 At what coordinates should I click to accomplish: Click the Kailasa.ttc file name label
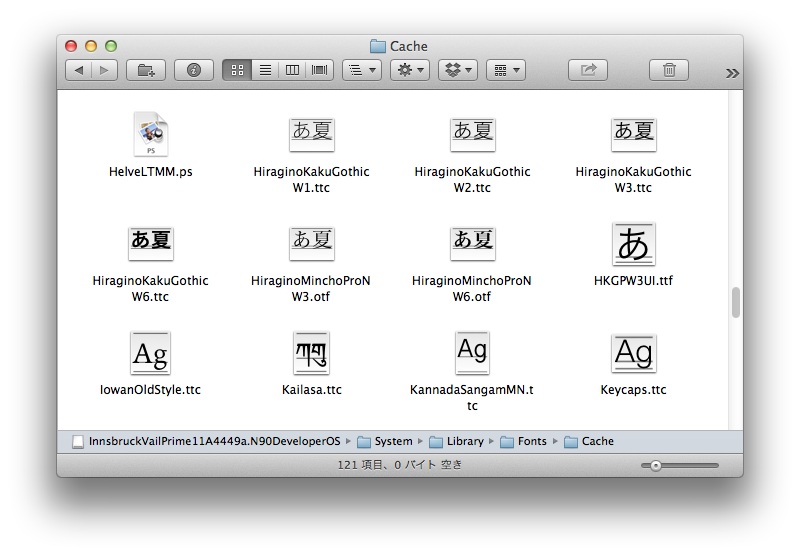312,390
